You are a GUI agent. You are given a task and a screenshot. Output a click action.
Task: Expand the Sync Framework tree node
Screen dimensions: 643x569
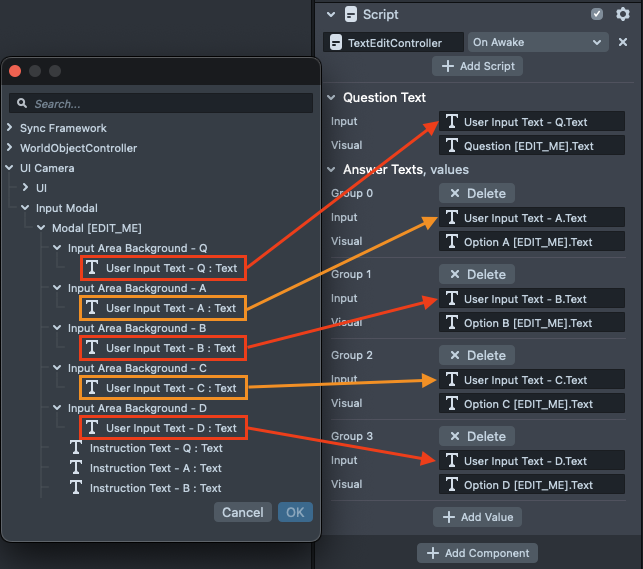(x=9, y=127)
